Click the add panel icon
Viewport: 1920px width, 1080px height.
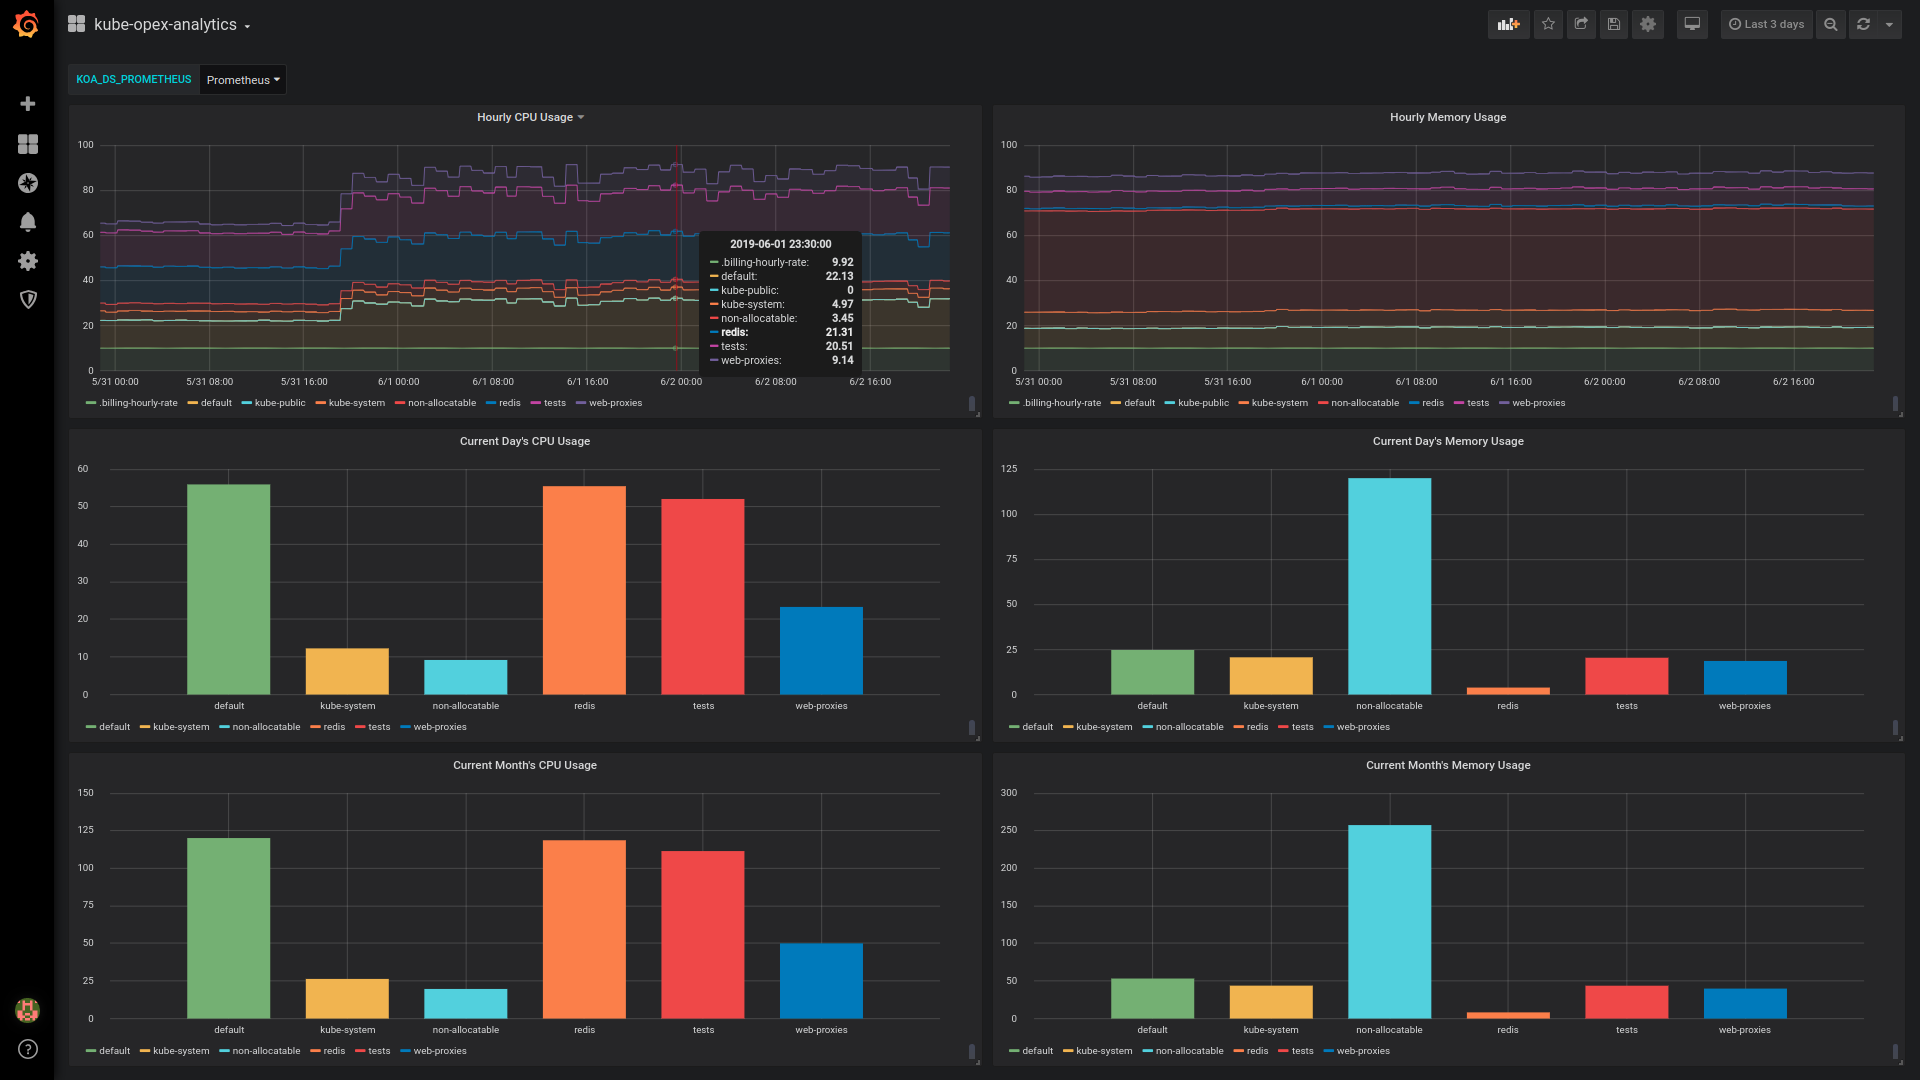coord(1507,24)
